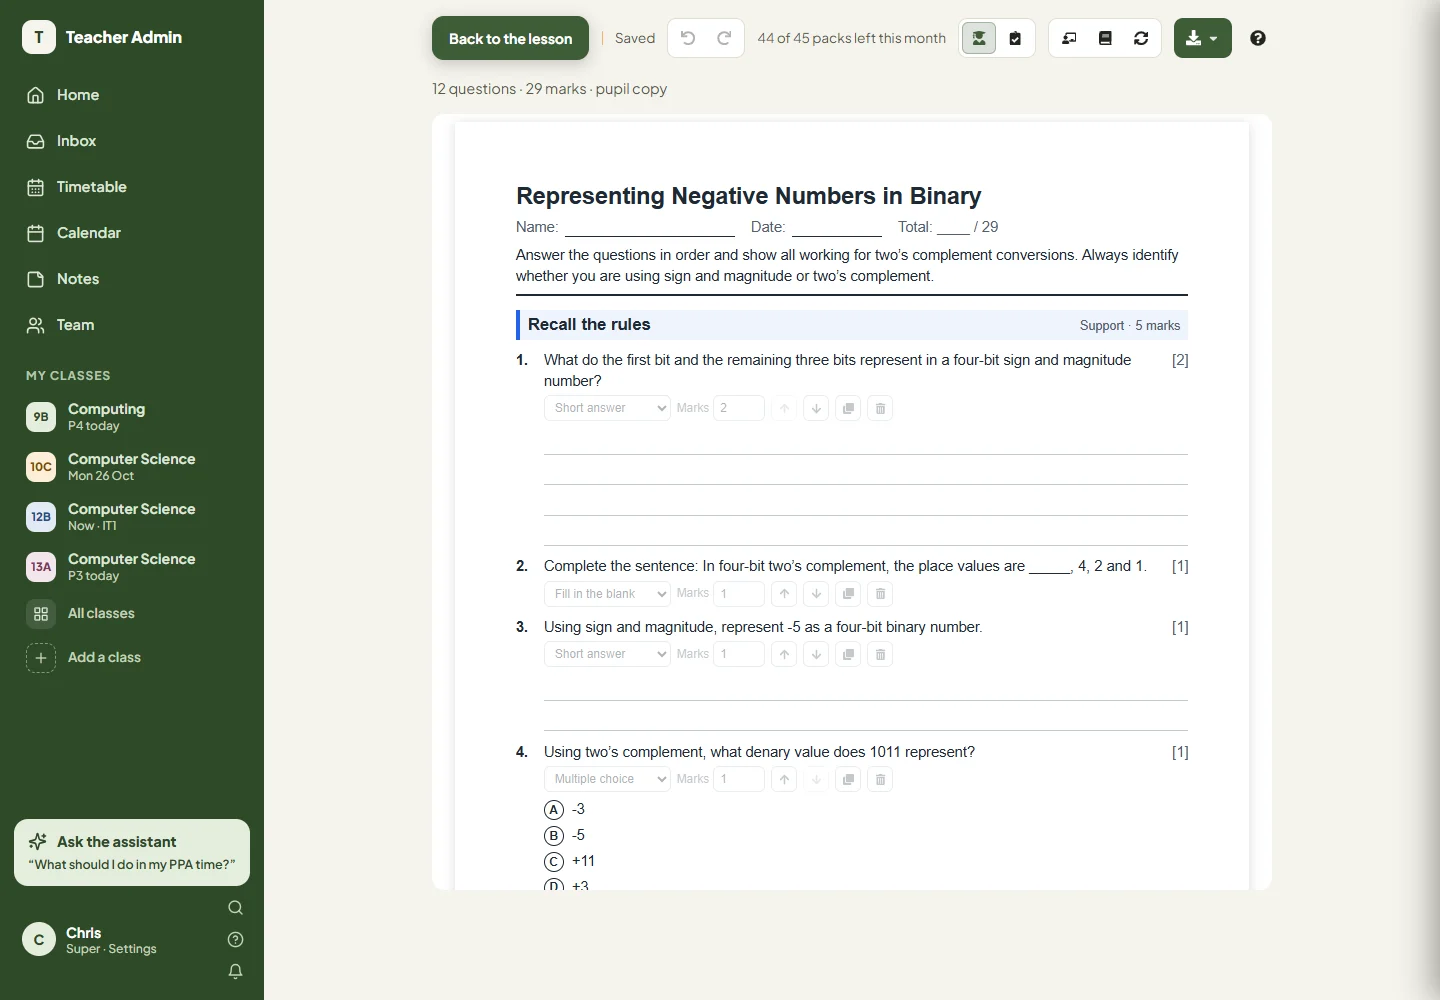Open the sidebar search icon
The width and height of the screenshot is (1440, 1000).
point(236,908)
